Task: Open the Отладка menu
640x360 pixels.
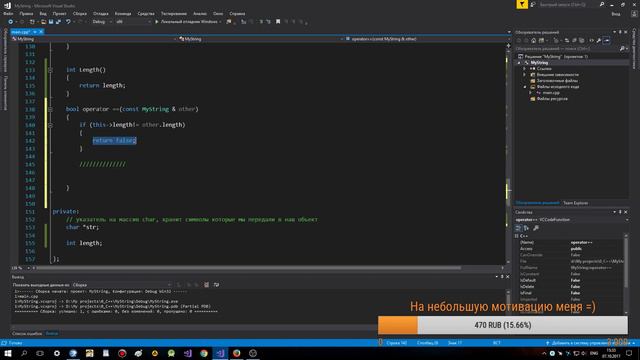Action: [x=100, y=13]
